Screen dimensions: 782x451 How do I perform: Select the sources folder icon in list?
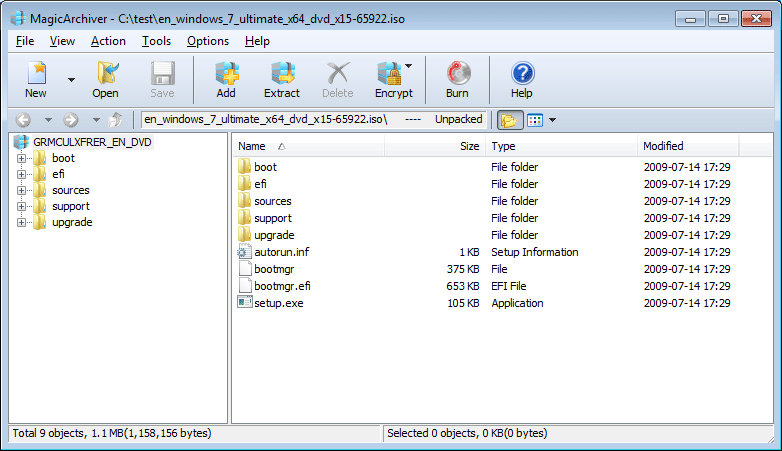(x=244, y=201)
